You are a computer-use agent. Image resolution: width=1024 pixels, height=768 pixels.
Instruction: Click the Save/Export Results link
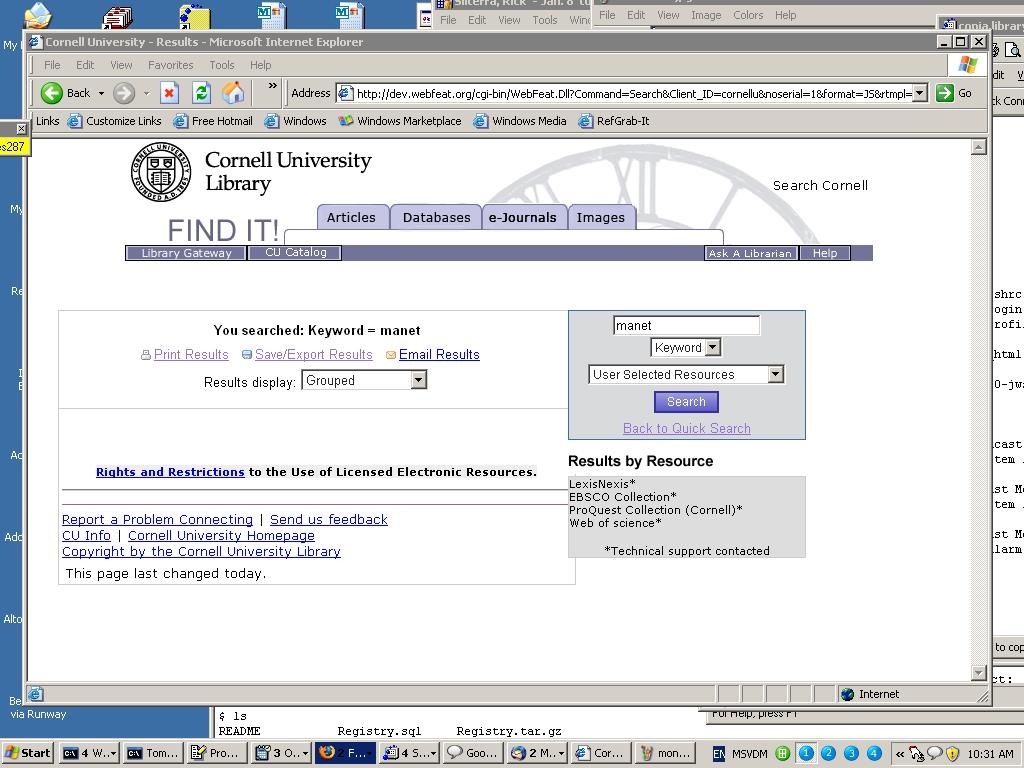pos(313,355)
